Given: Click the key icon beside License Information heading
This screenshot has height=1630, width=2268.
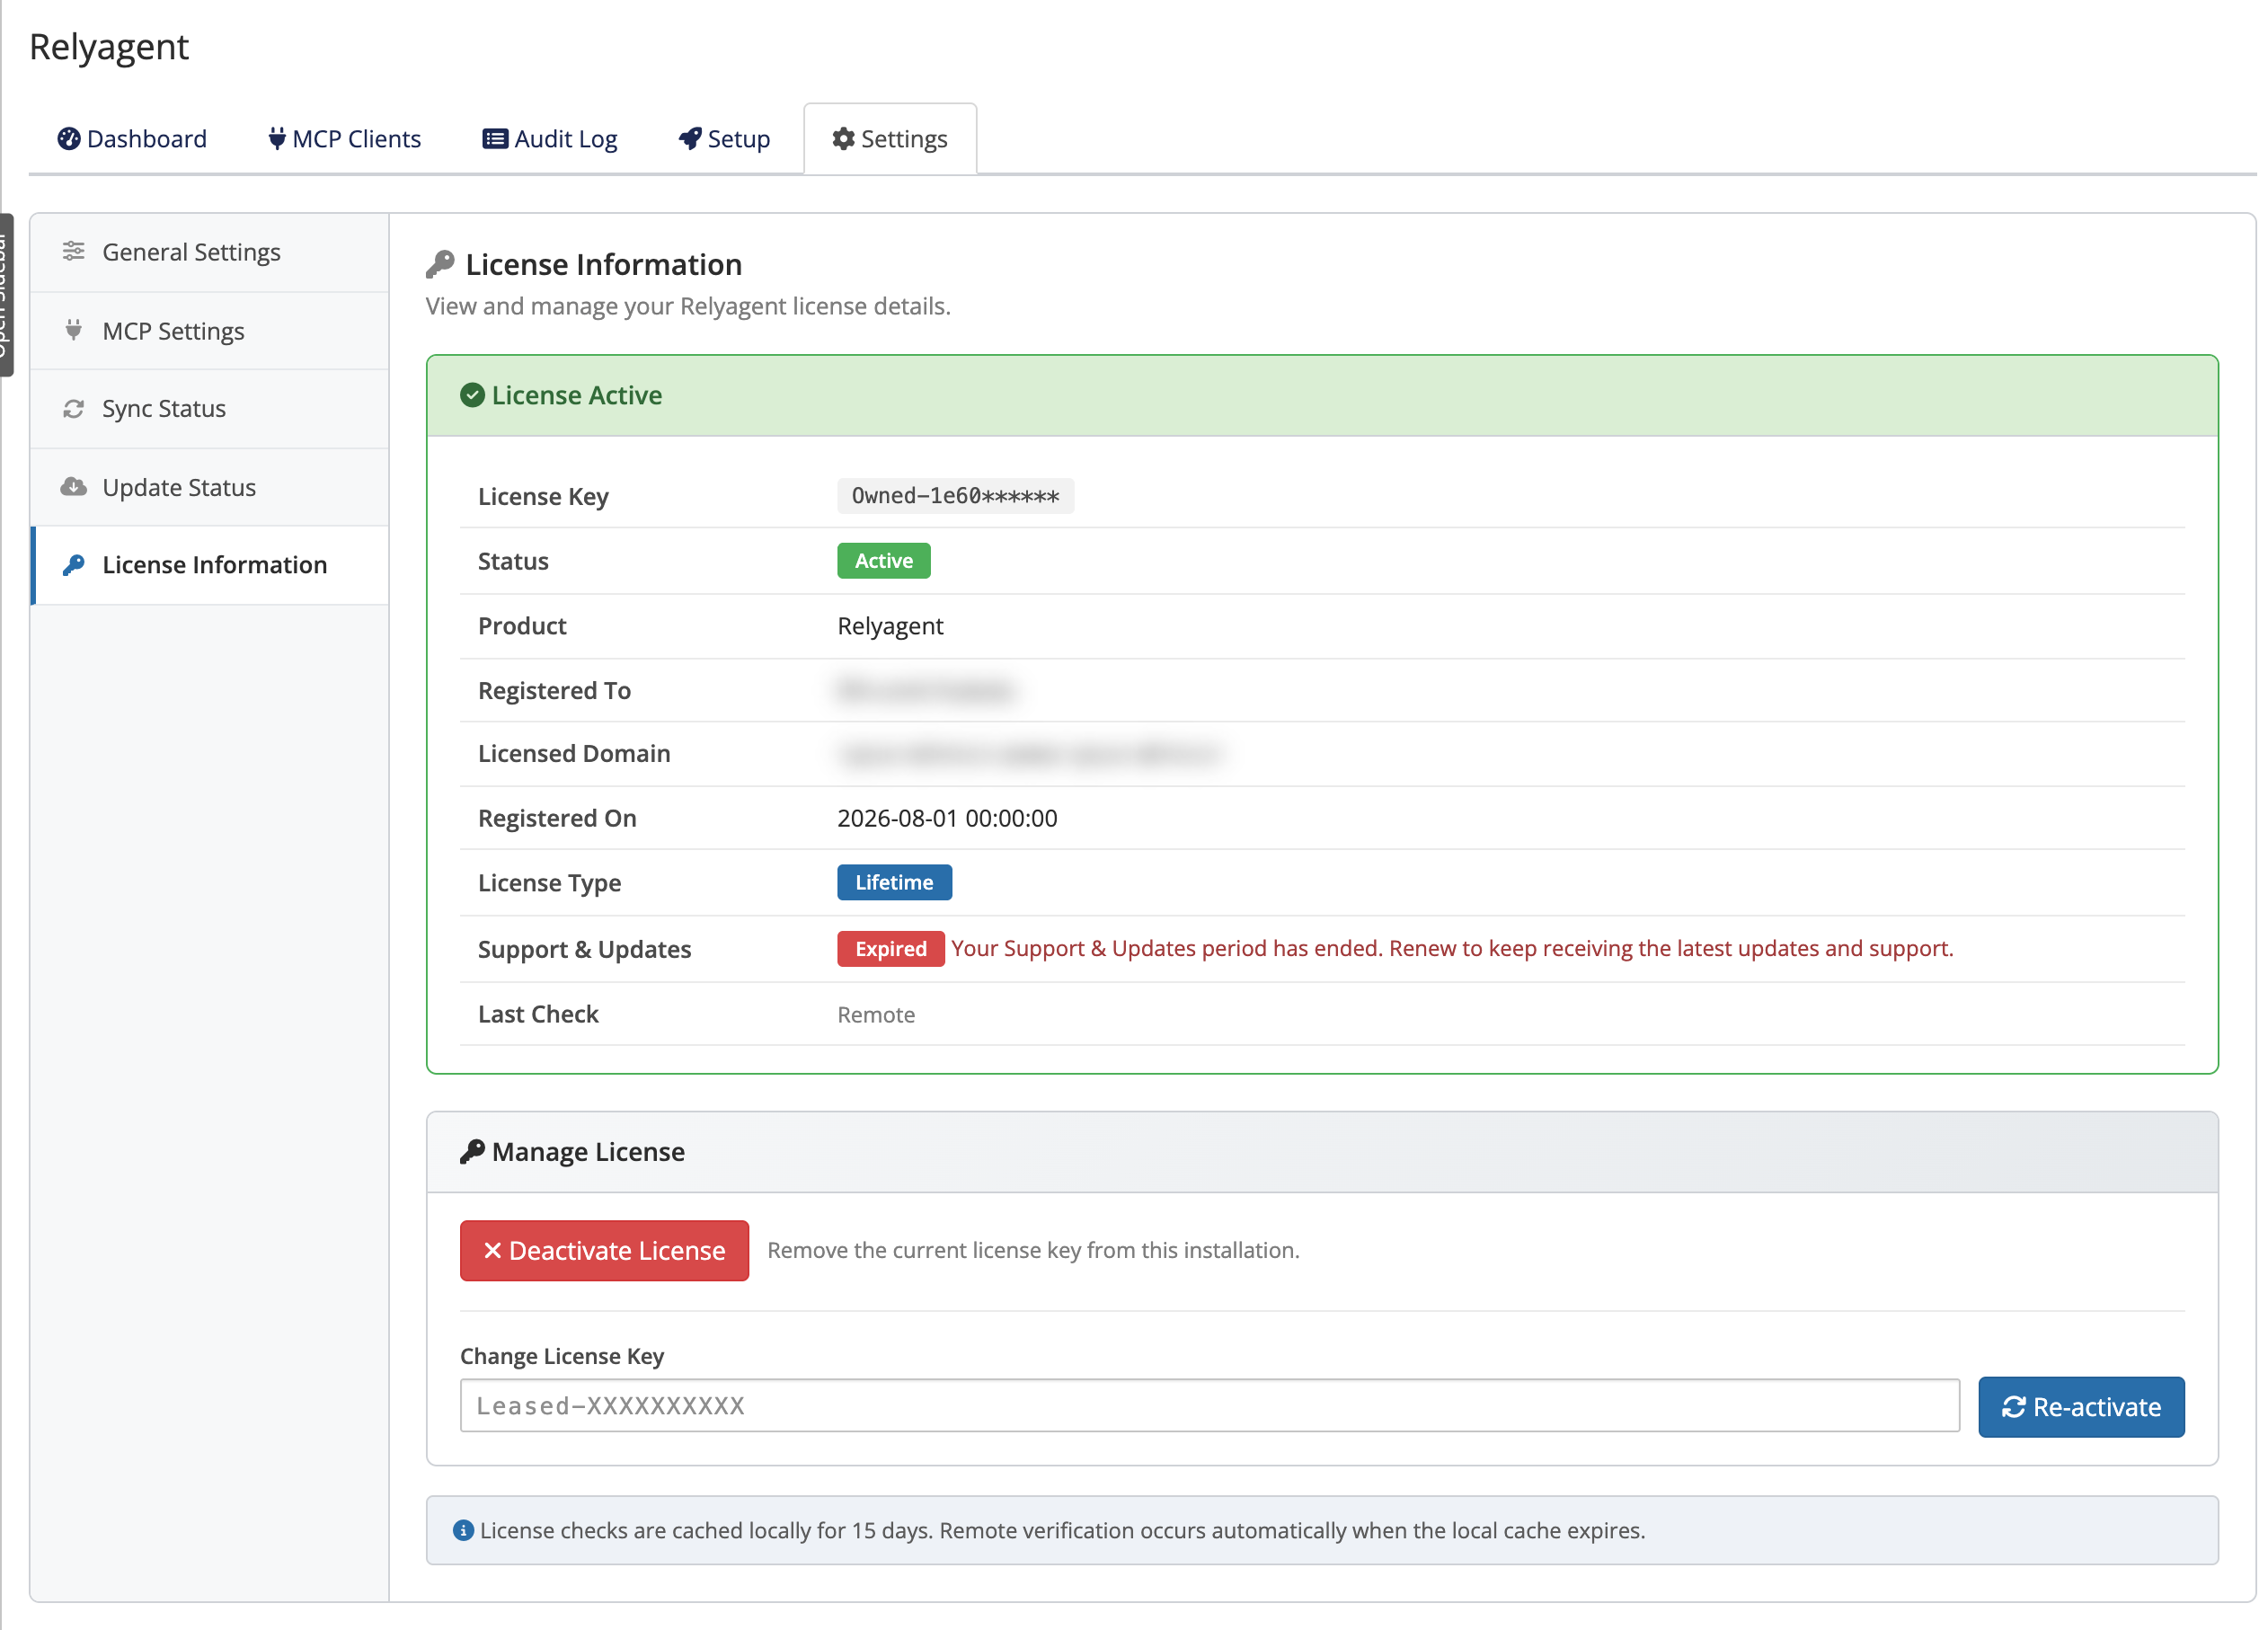Looking at the screenshot, I should pos(440,265).
